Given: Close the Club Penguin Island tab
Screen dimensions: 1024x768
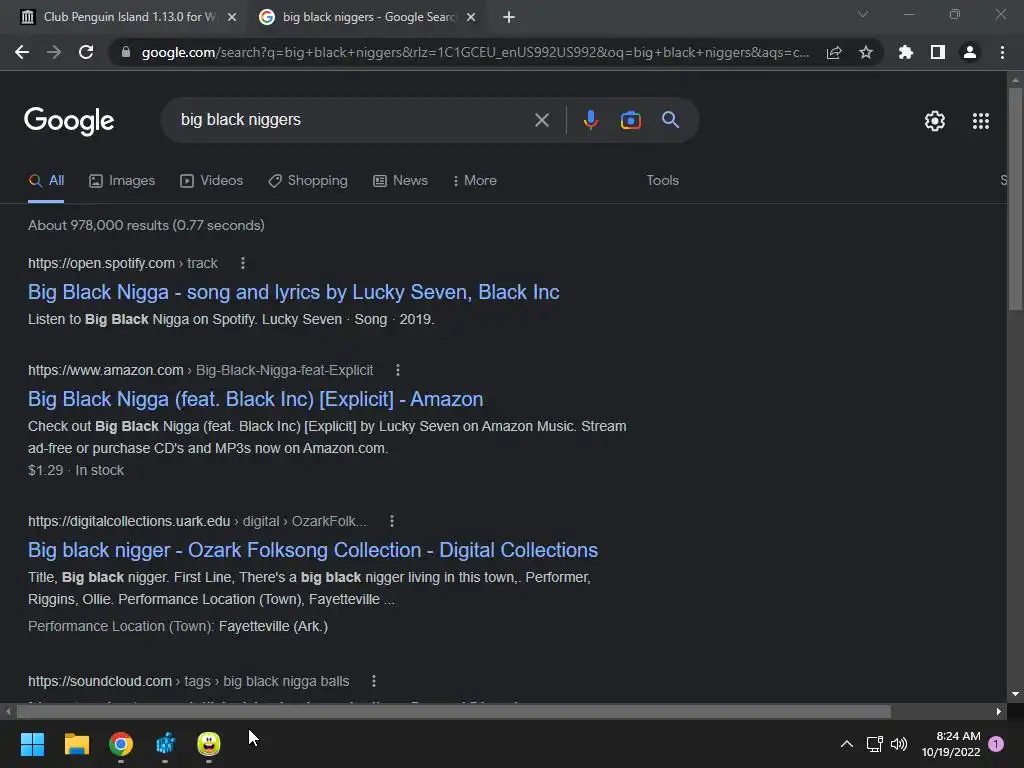Looking at the screenshot, I should (x=232, y=17).
